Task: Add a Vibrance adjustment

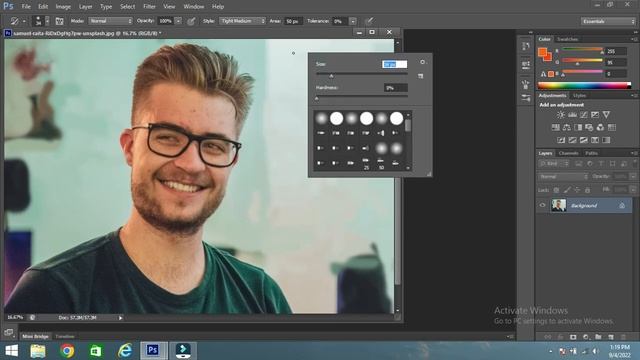Action: tap(607, 115)
